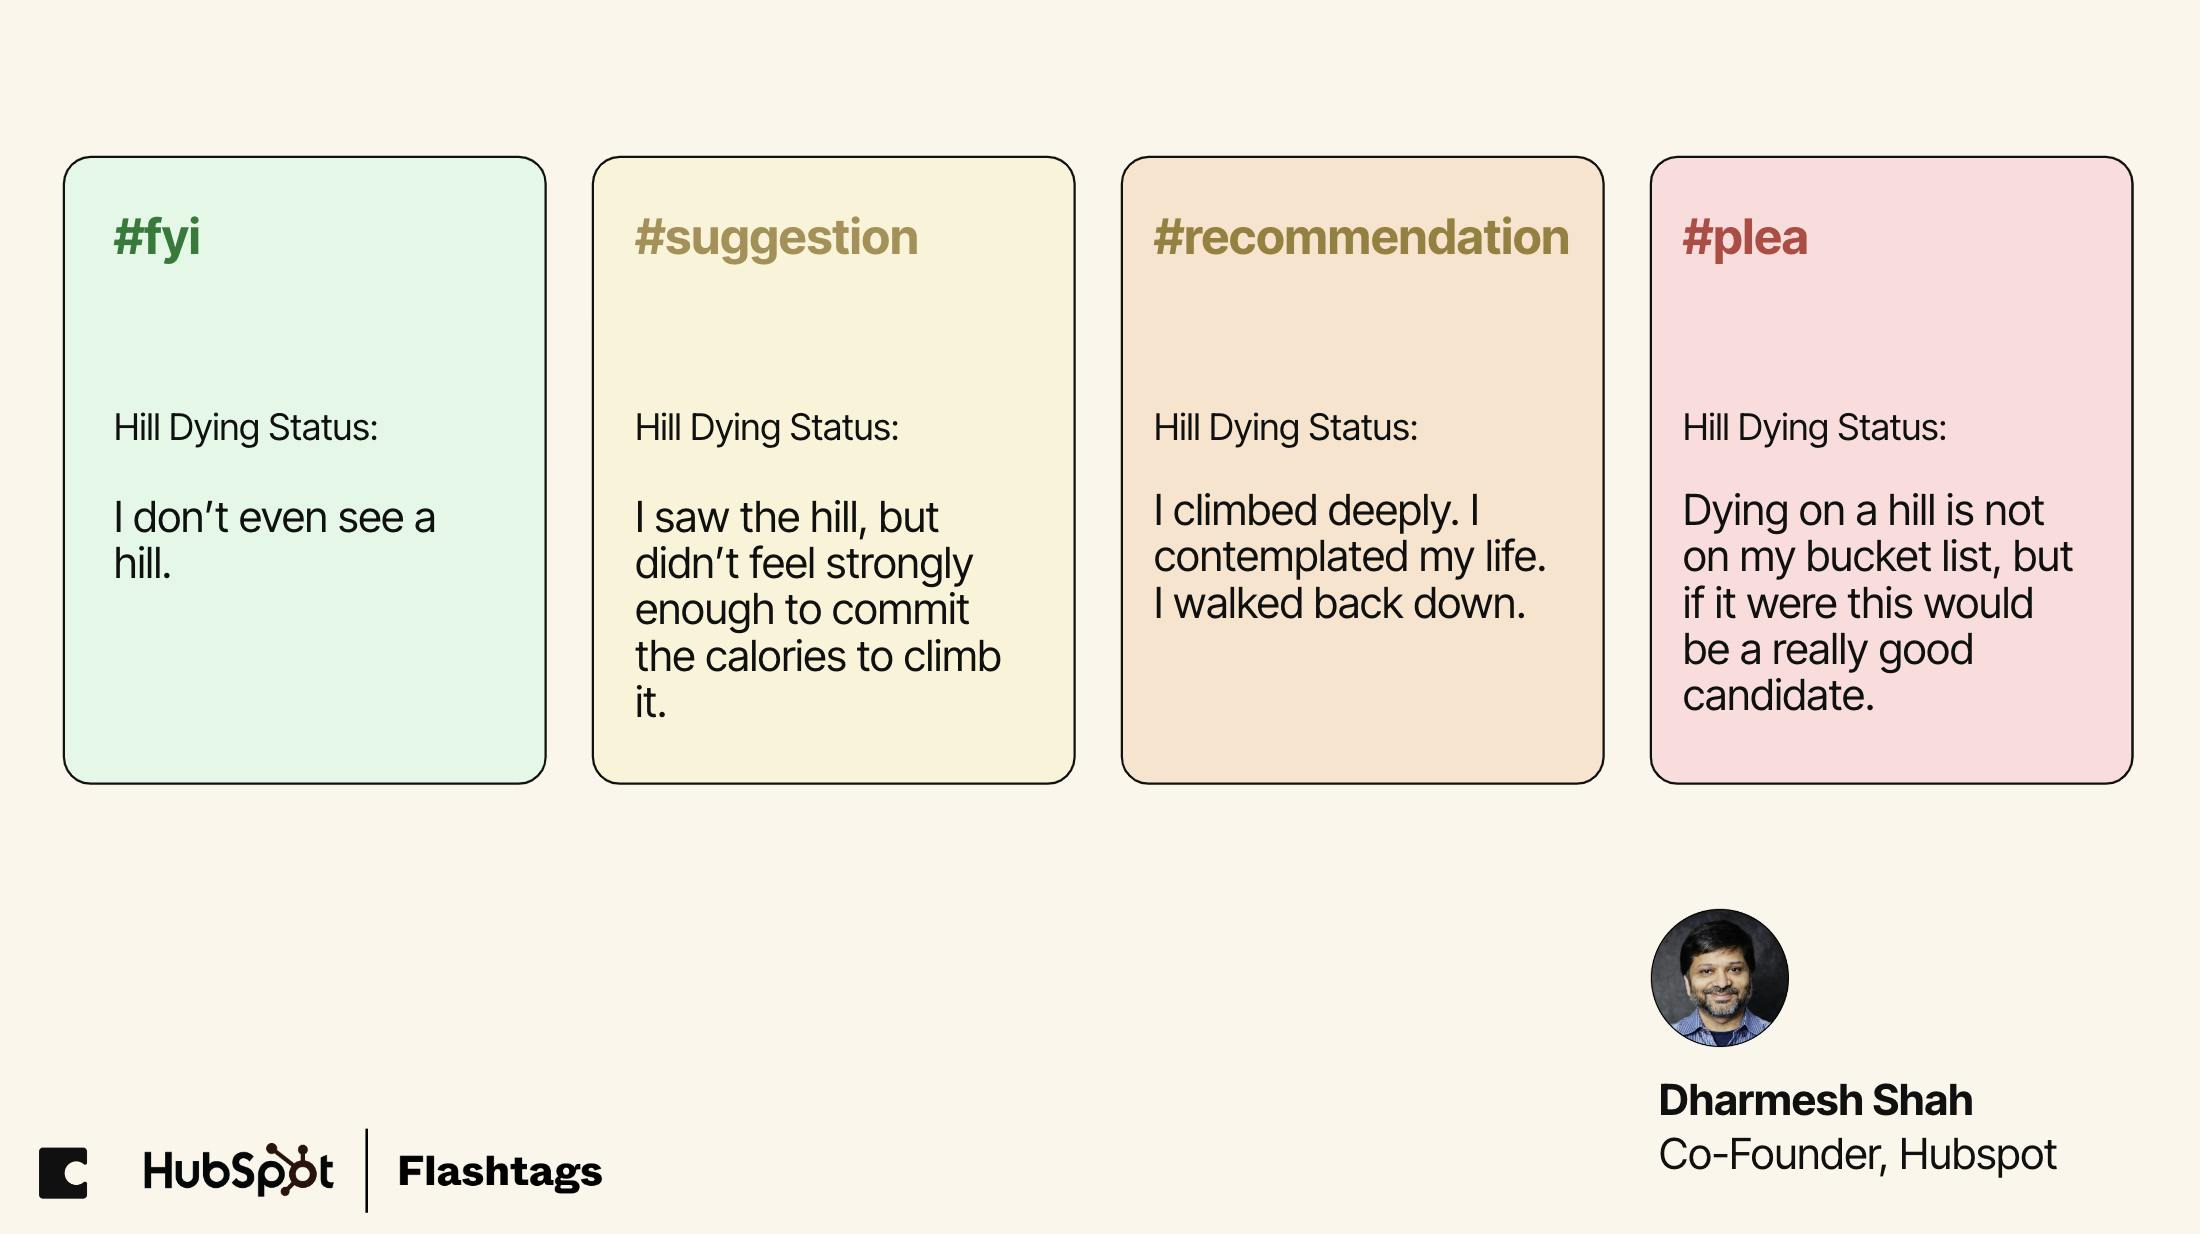Click the "Dying on a hill" paragraph

tap(1877, 603)
